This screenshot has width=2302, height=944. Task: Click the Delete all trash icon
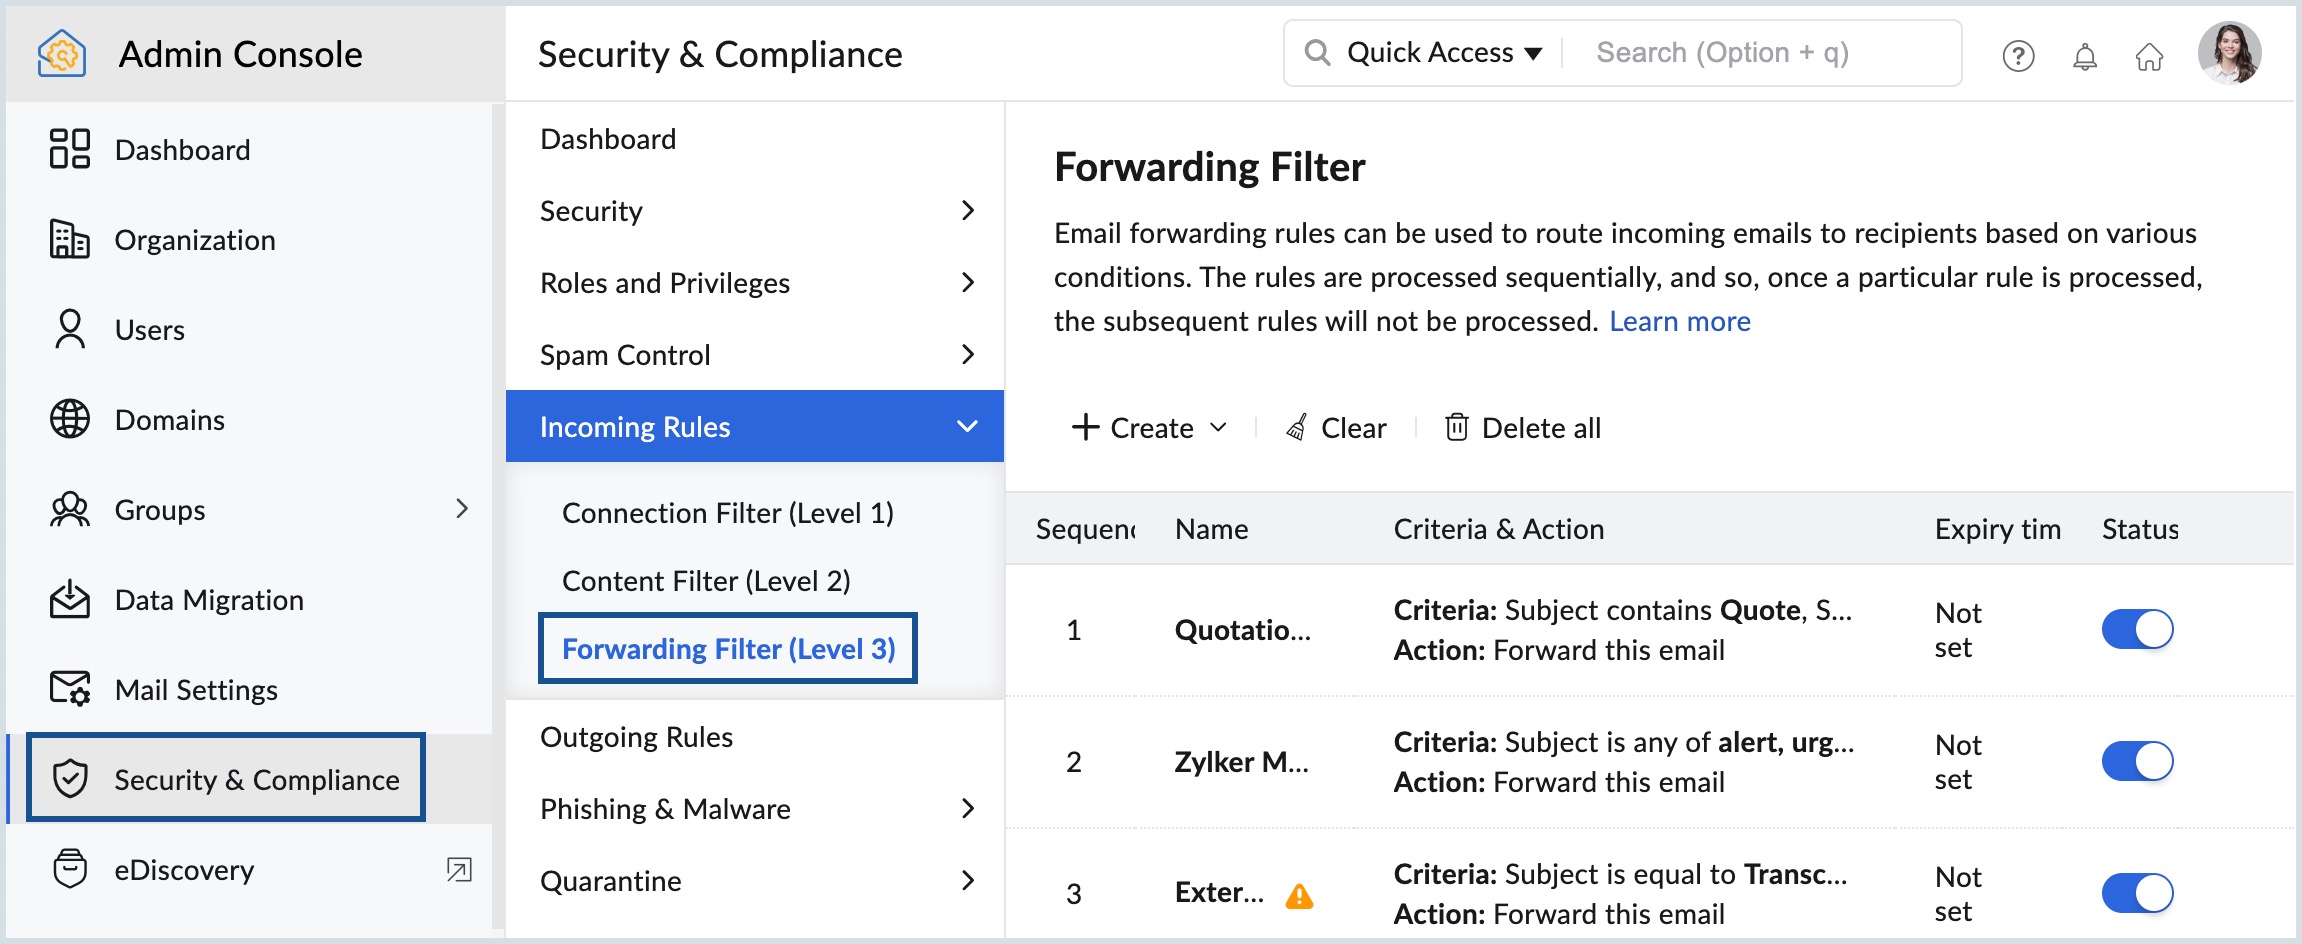[x=1458, y=427]
